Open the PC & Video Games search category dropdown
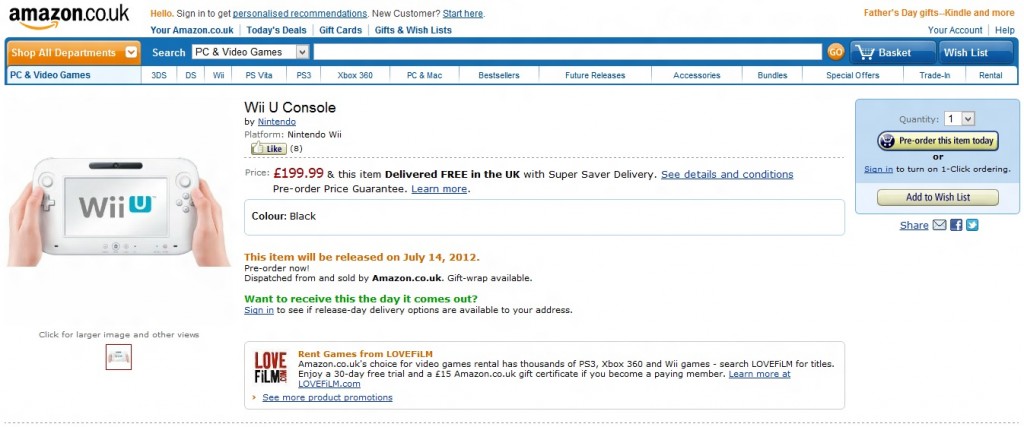Viewport: 1024px width, 427px height. click(251, 52)
